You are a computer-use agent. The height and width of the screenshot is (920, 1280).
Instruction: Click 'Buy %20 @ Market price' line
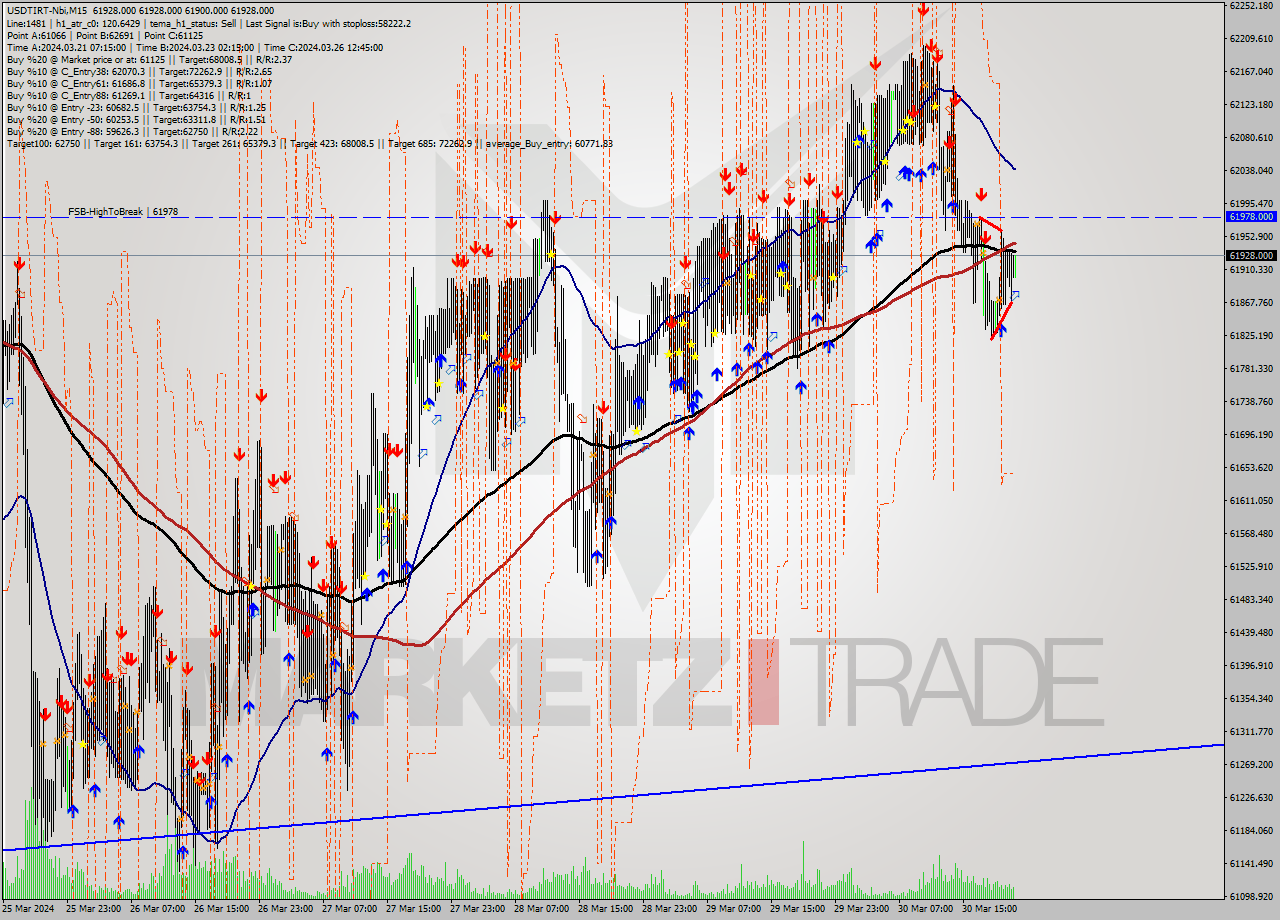[149, 59]
